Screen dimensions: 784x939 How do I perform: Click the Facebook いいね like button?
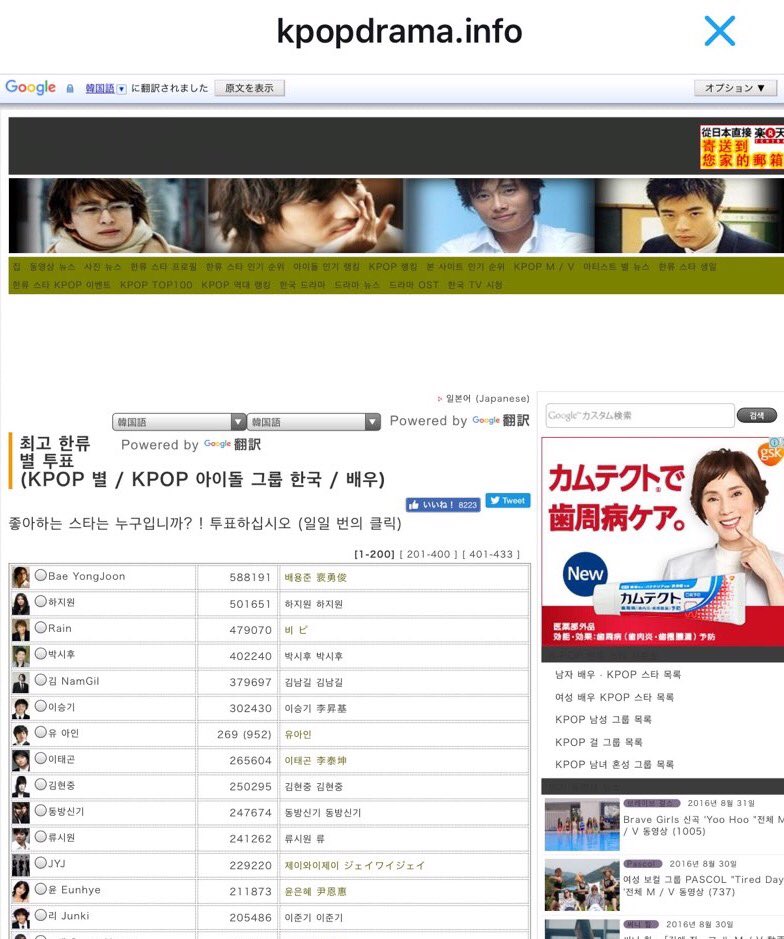click(443, 505)
